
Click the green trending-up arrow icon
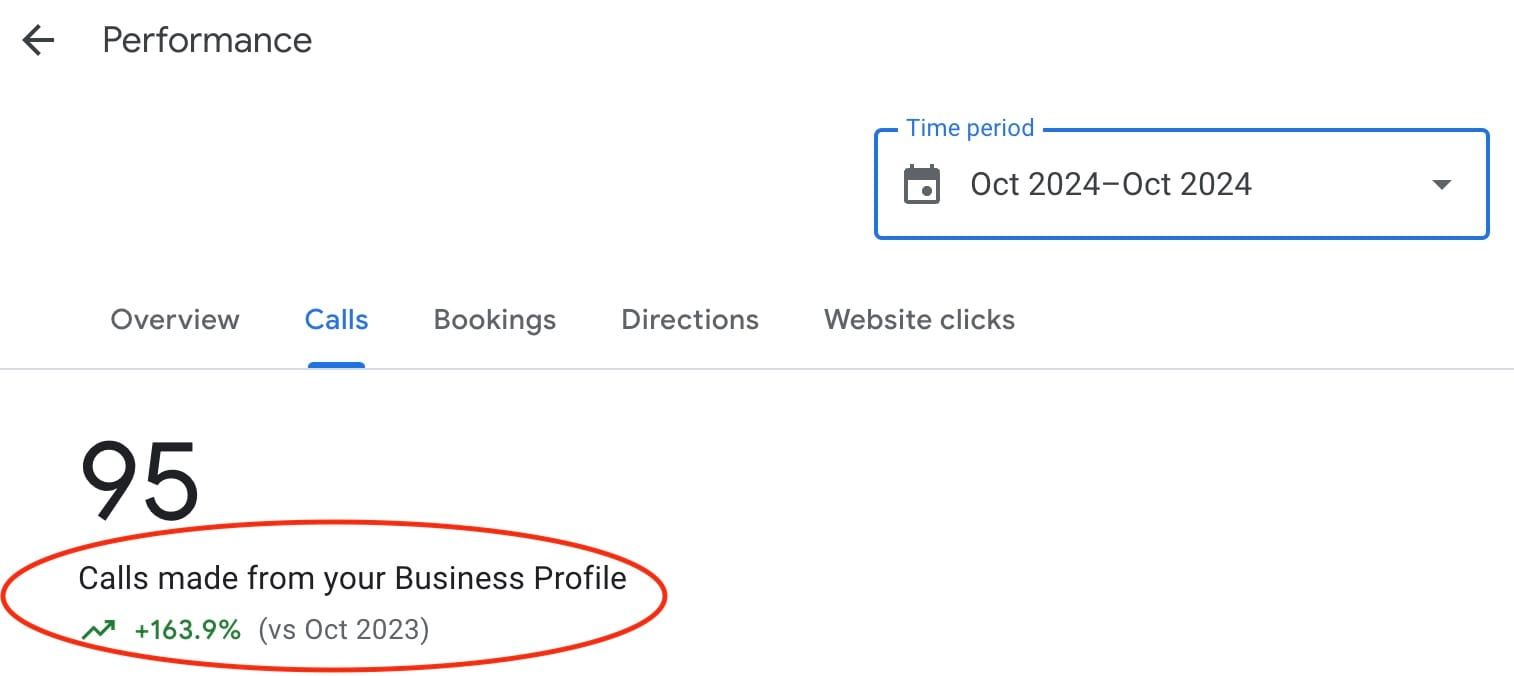pos(98,630)
